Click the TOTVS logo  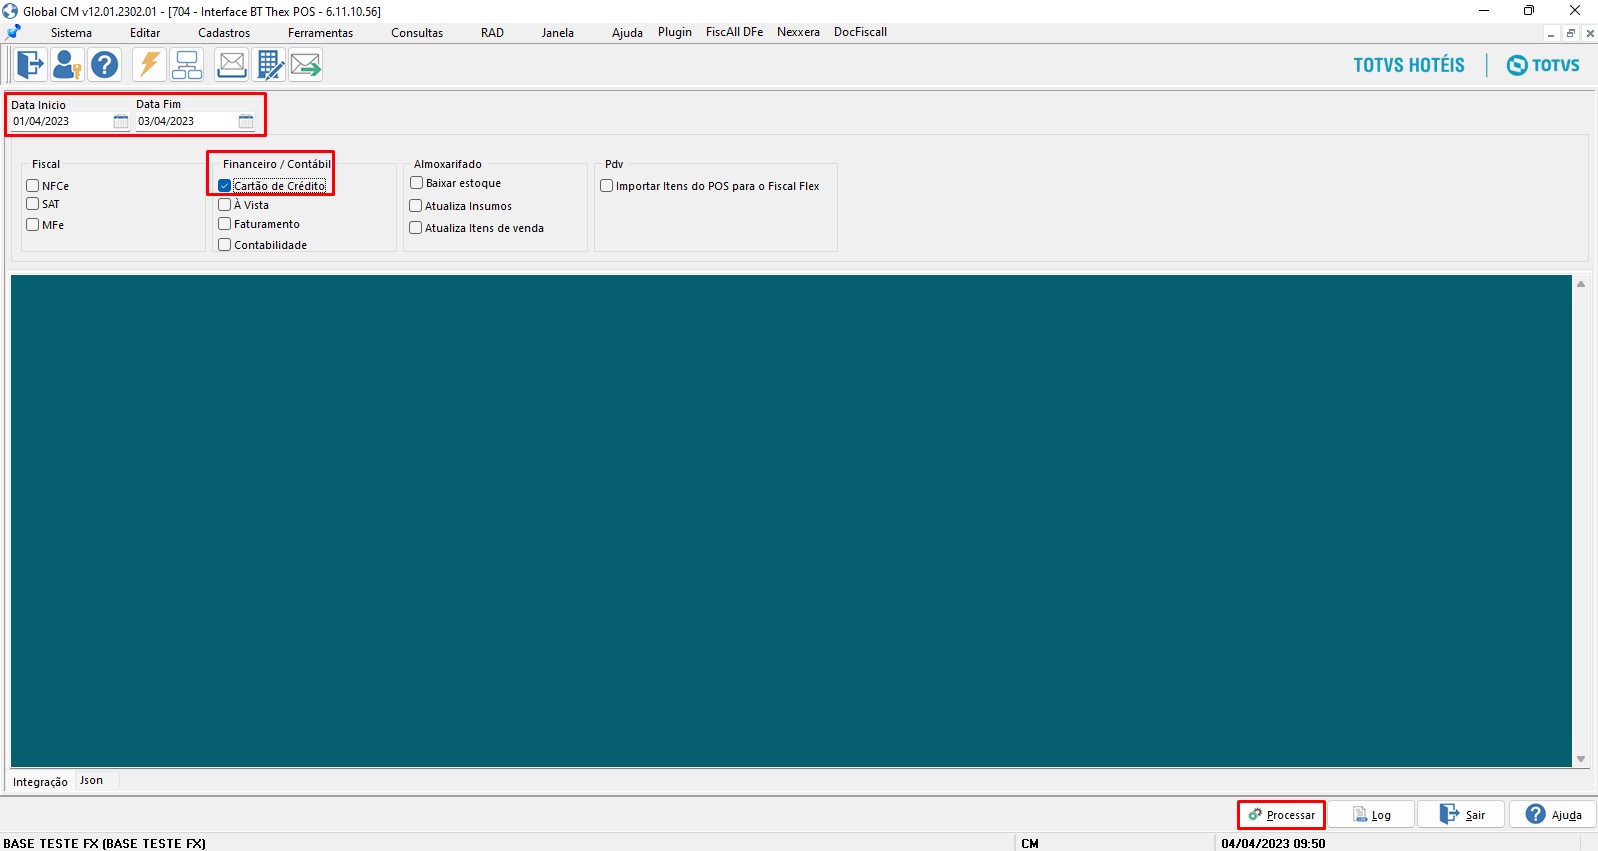tap(1543, 65)
